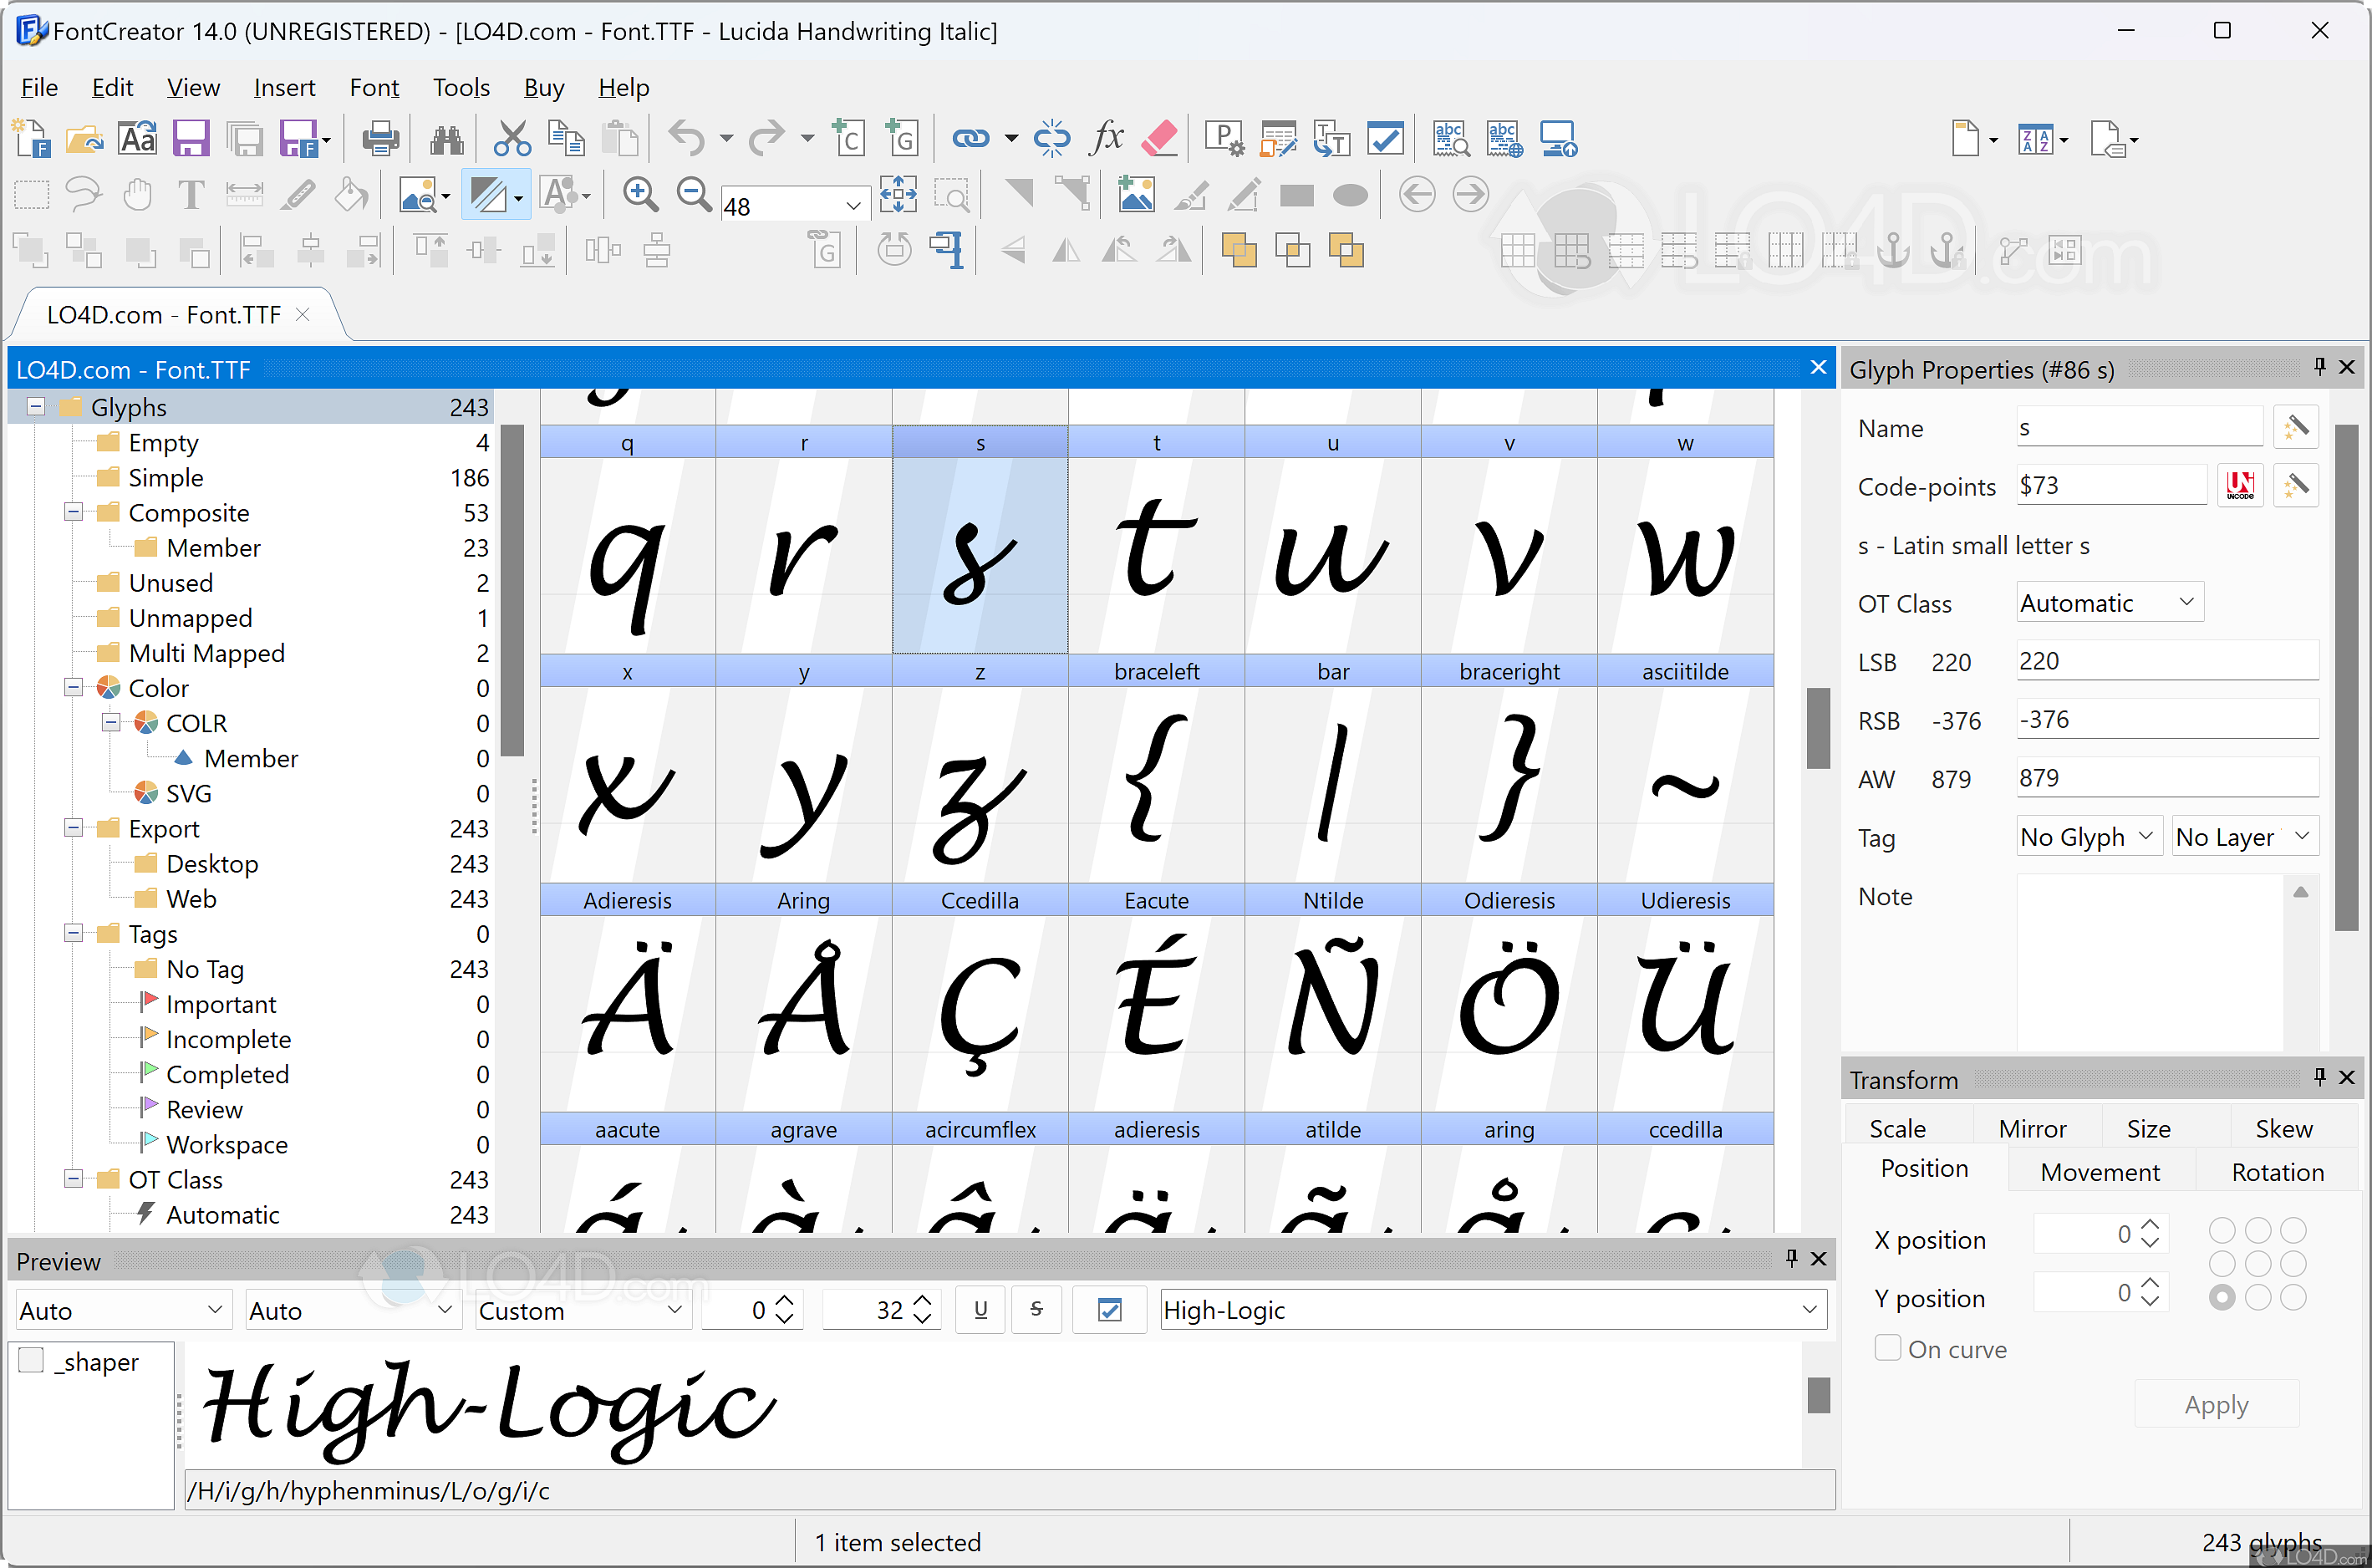
Task: Enable the On curve checkbox
Action: (1888, 1348)
